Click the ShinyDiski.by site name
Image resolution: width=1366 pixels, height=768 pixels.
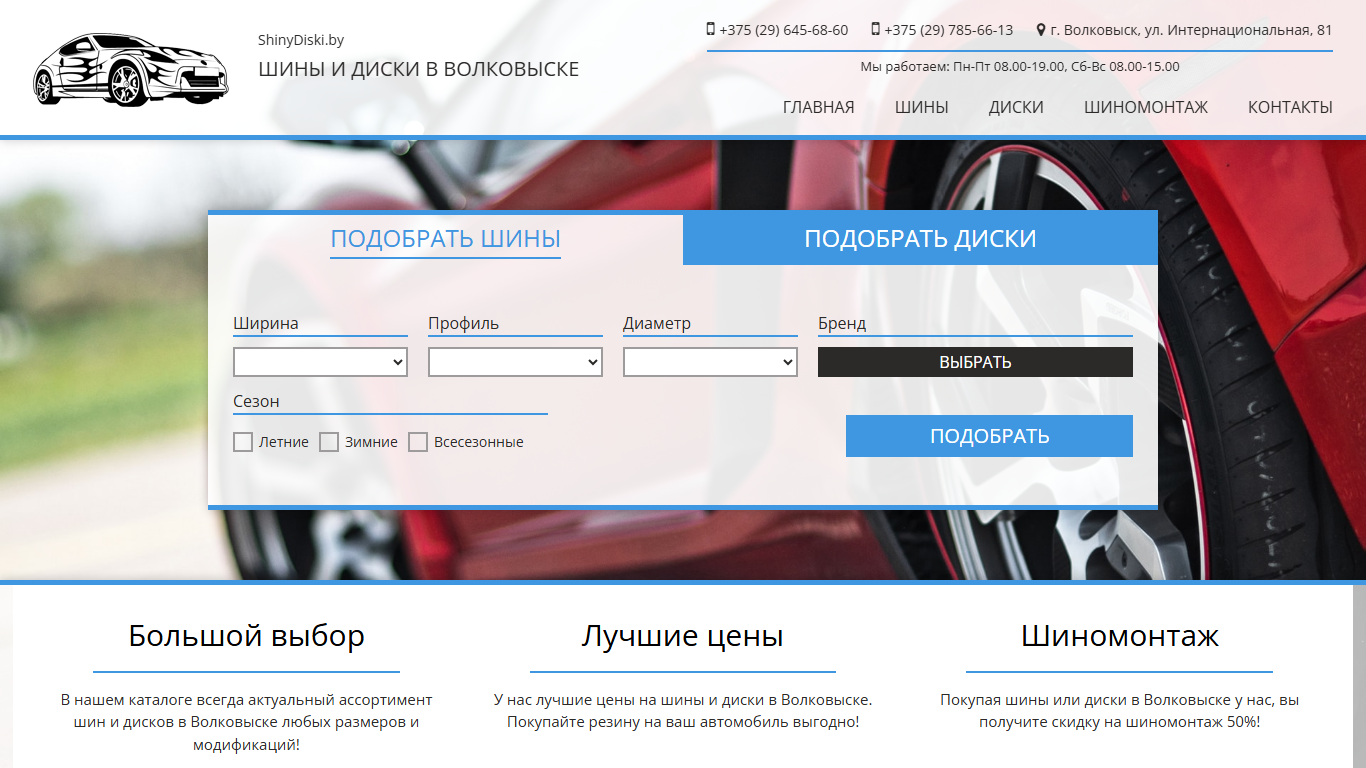pyautogui.click(x=301, y=40)
